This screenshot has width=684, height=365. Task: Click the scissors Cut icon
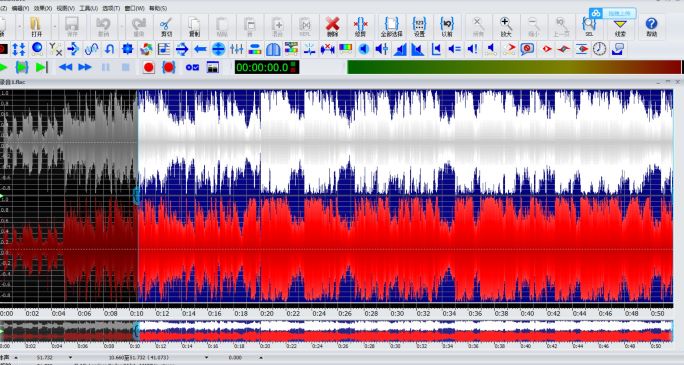(x=166, y=26)
